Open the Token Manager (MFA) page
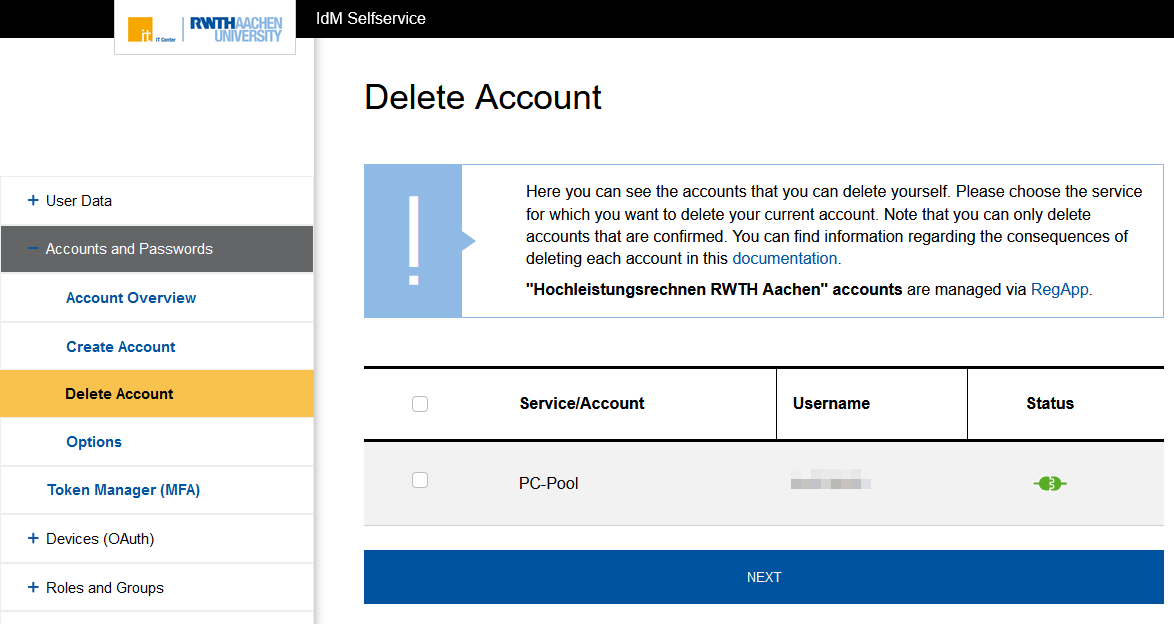The height and width of the screenshot is (624, 1174). [124, 490]
